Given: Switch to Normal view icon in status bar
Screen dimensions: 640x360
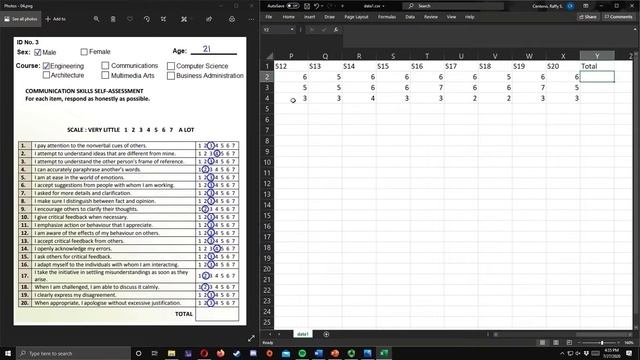Looking at the screenshot, I should pyautogui.click(x=542, y=342).
